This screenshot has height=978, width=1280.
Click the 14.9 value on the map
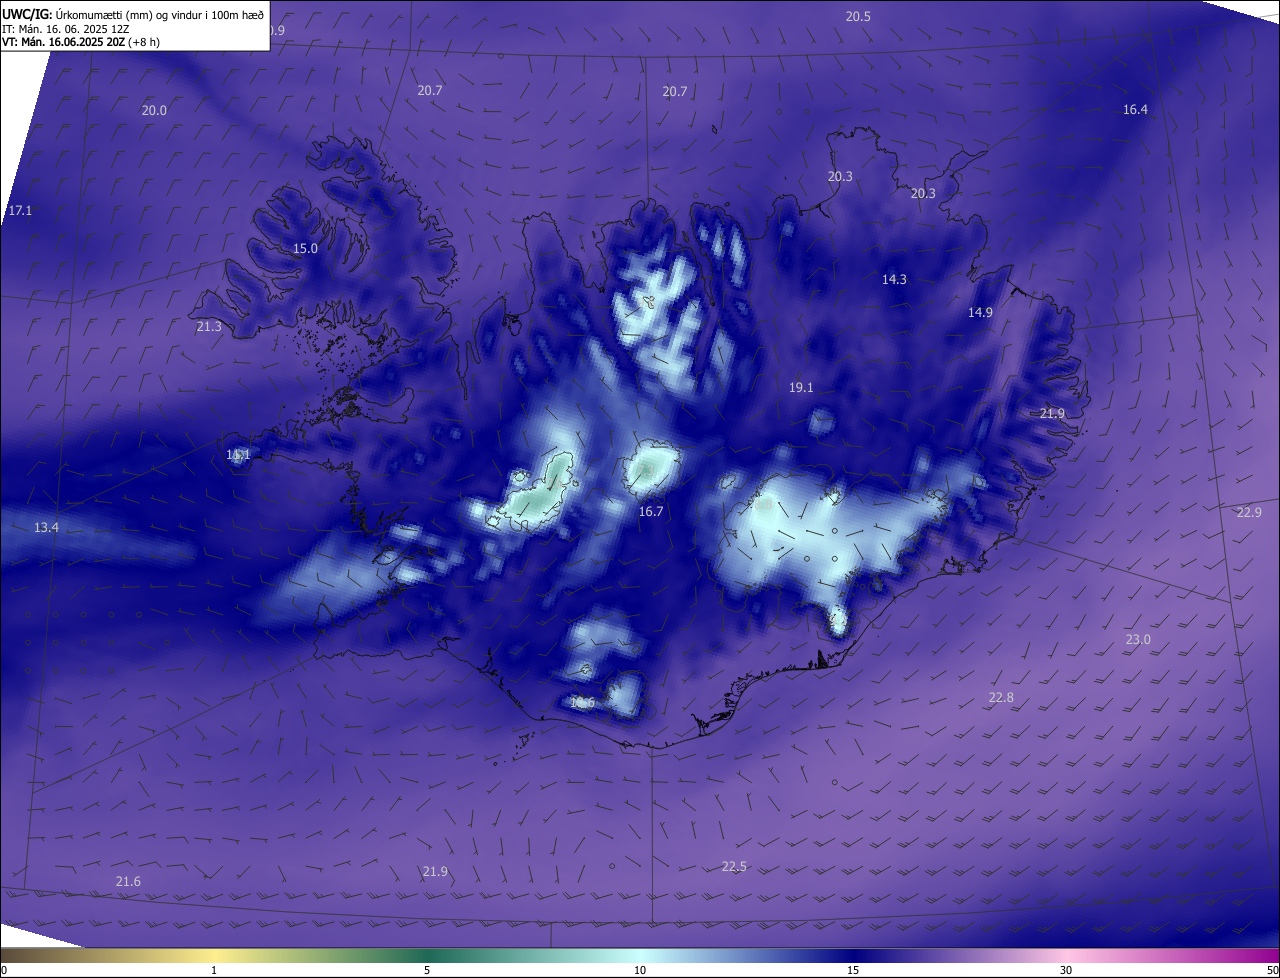tap(980, 313)
